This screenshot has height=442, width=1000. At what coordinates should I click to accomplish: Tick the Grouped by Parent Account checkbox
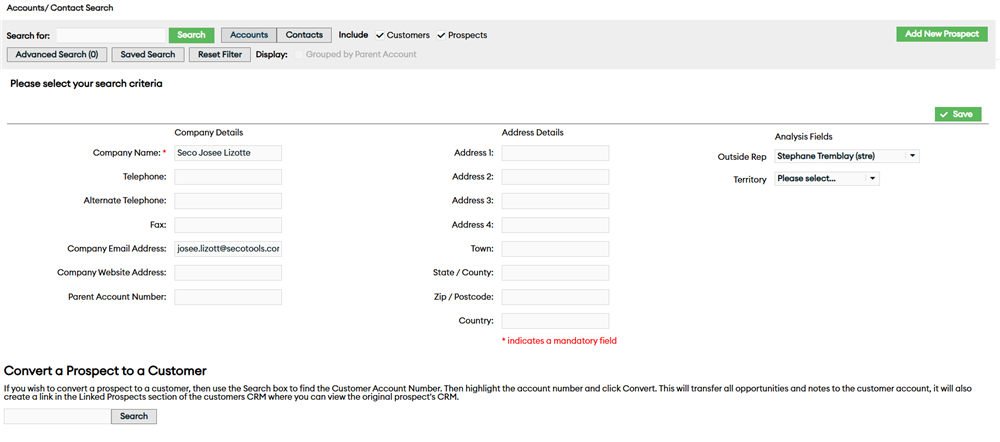296,54
